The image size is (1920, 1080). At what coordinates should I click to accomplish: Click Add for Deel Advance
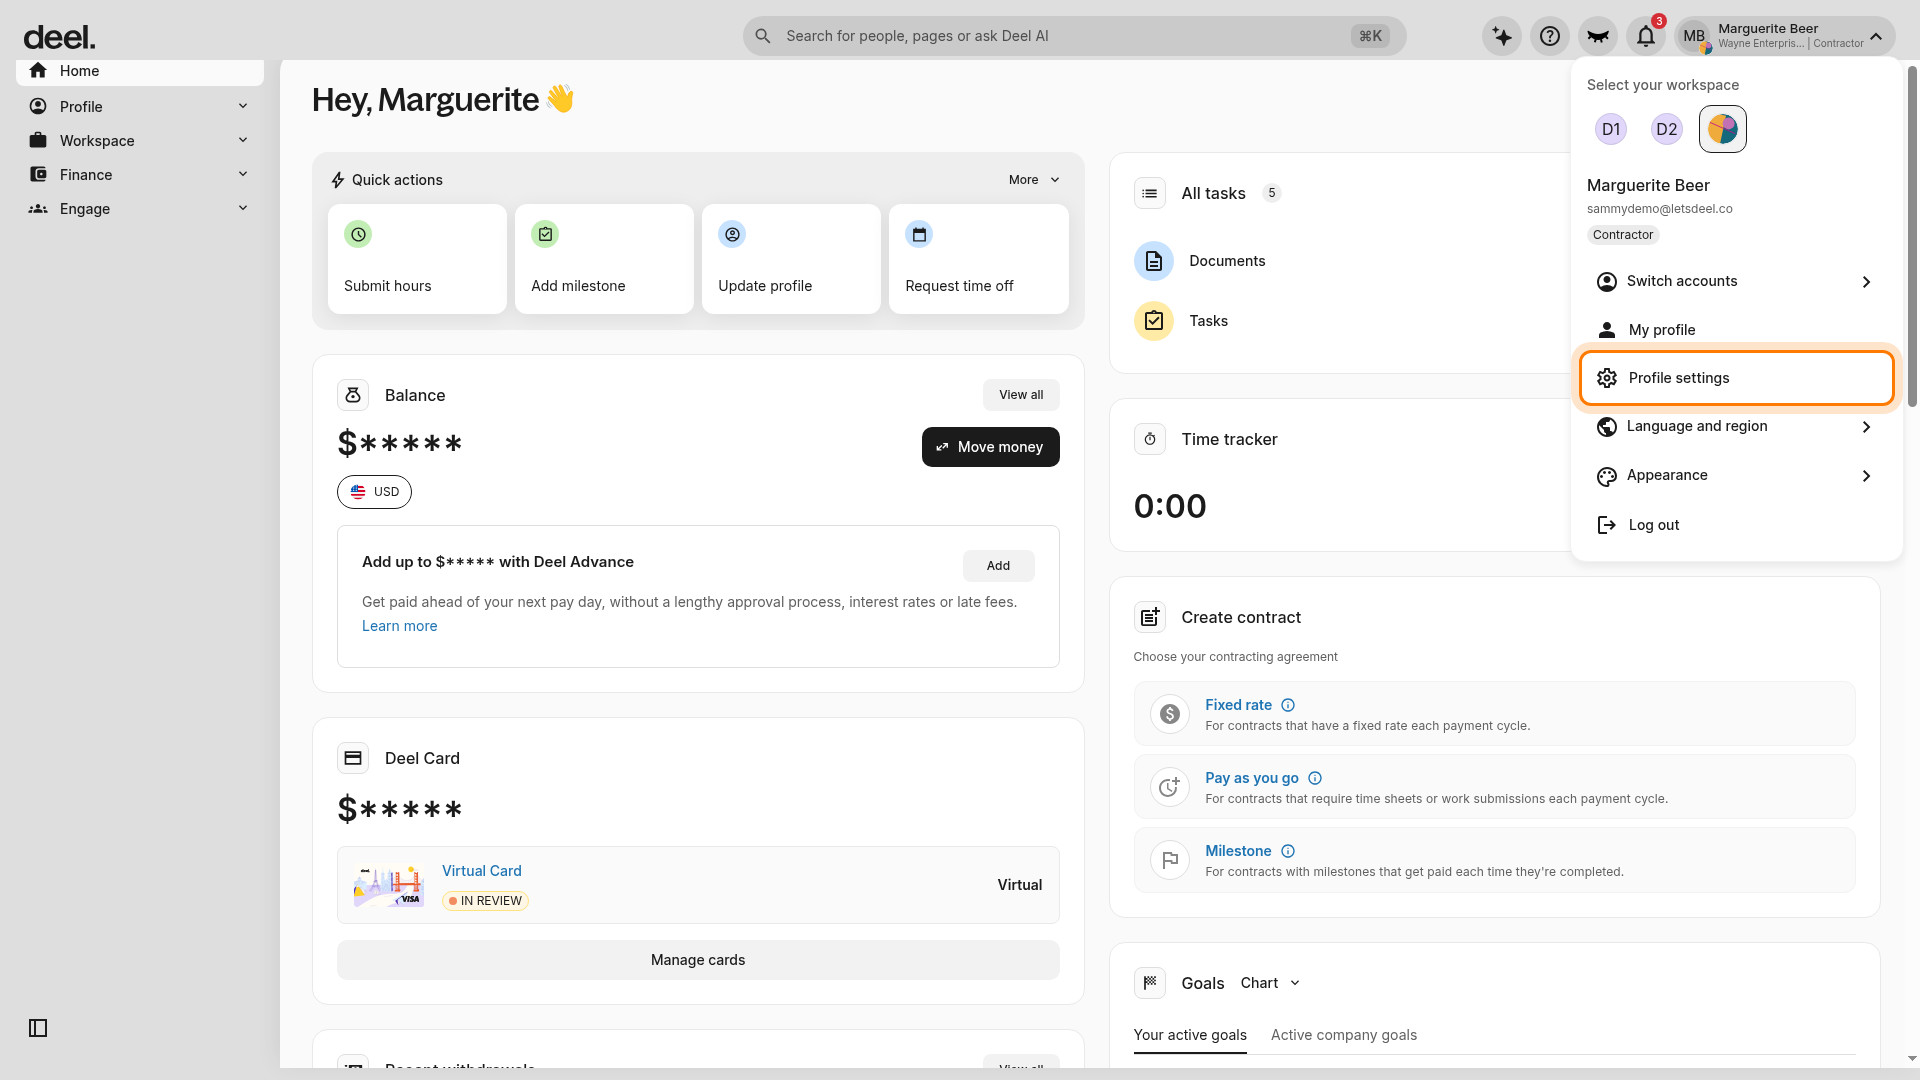pos(998,566)
